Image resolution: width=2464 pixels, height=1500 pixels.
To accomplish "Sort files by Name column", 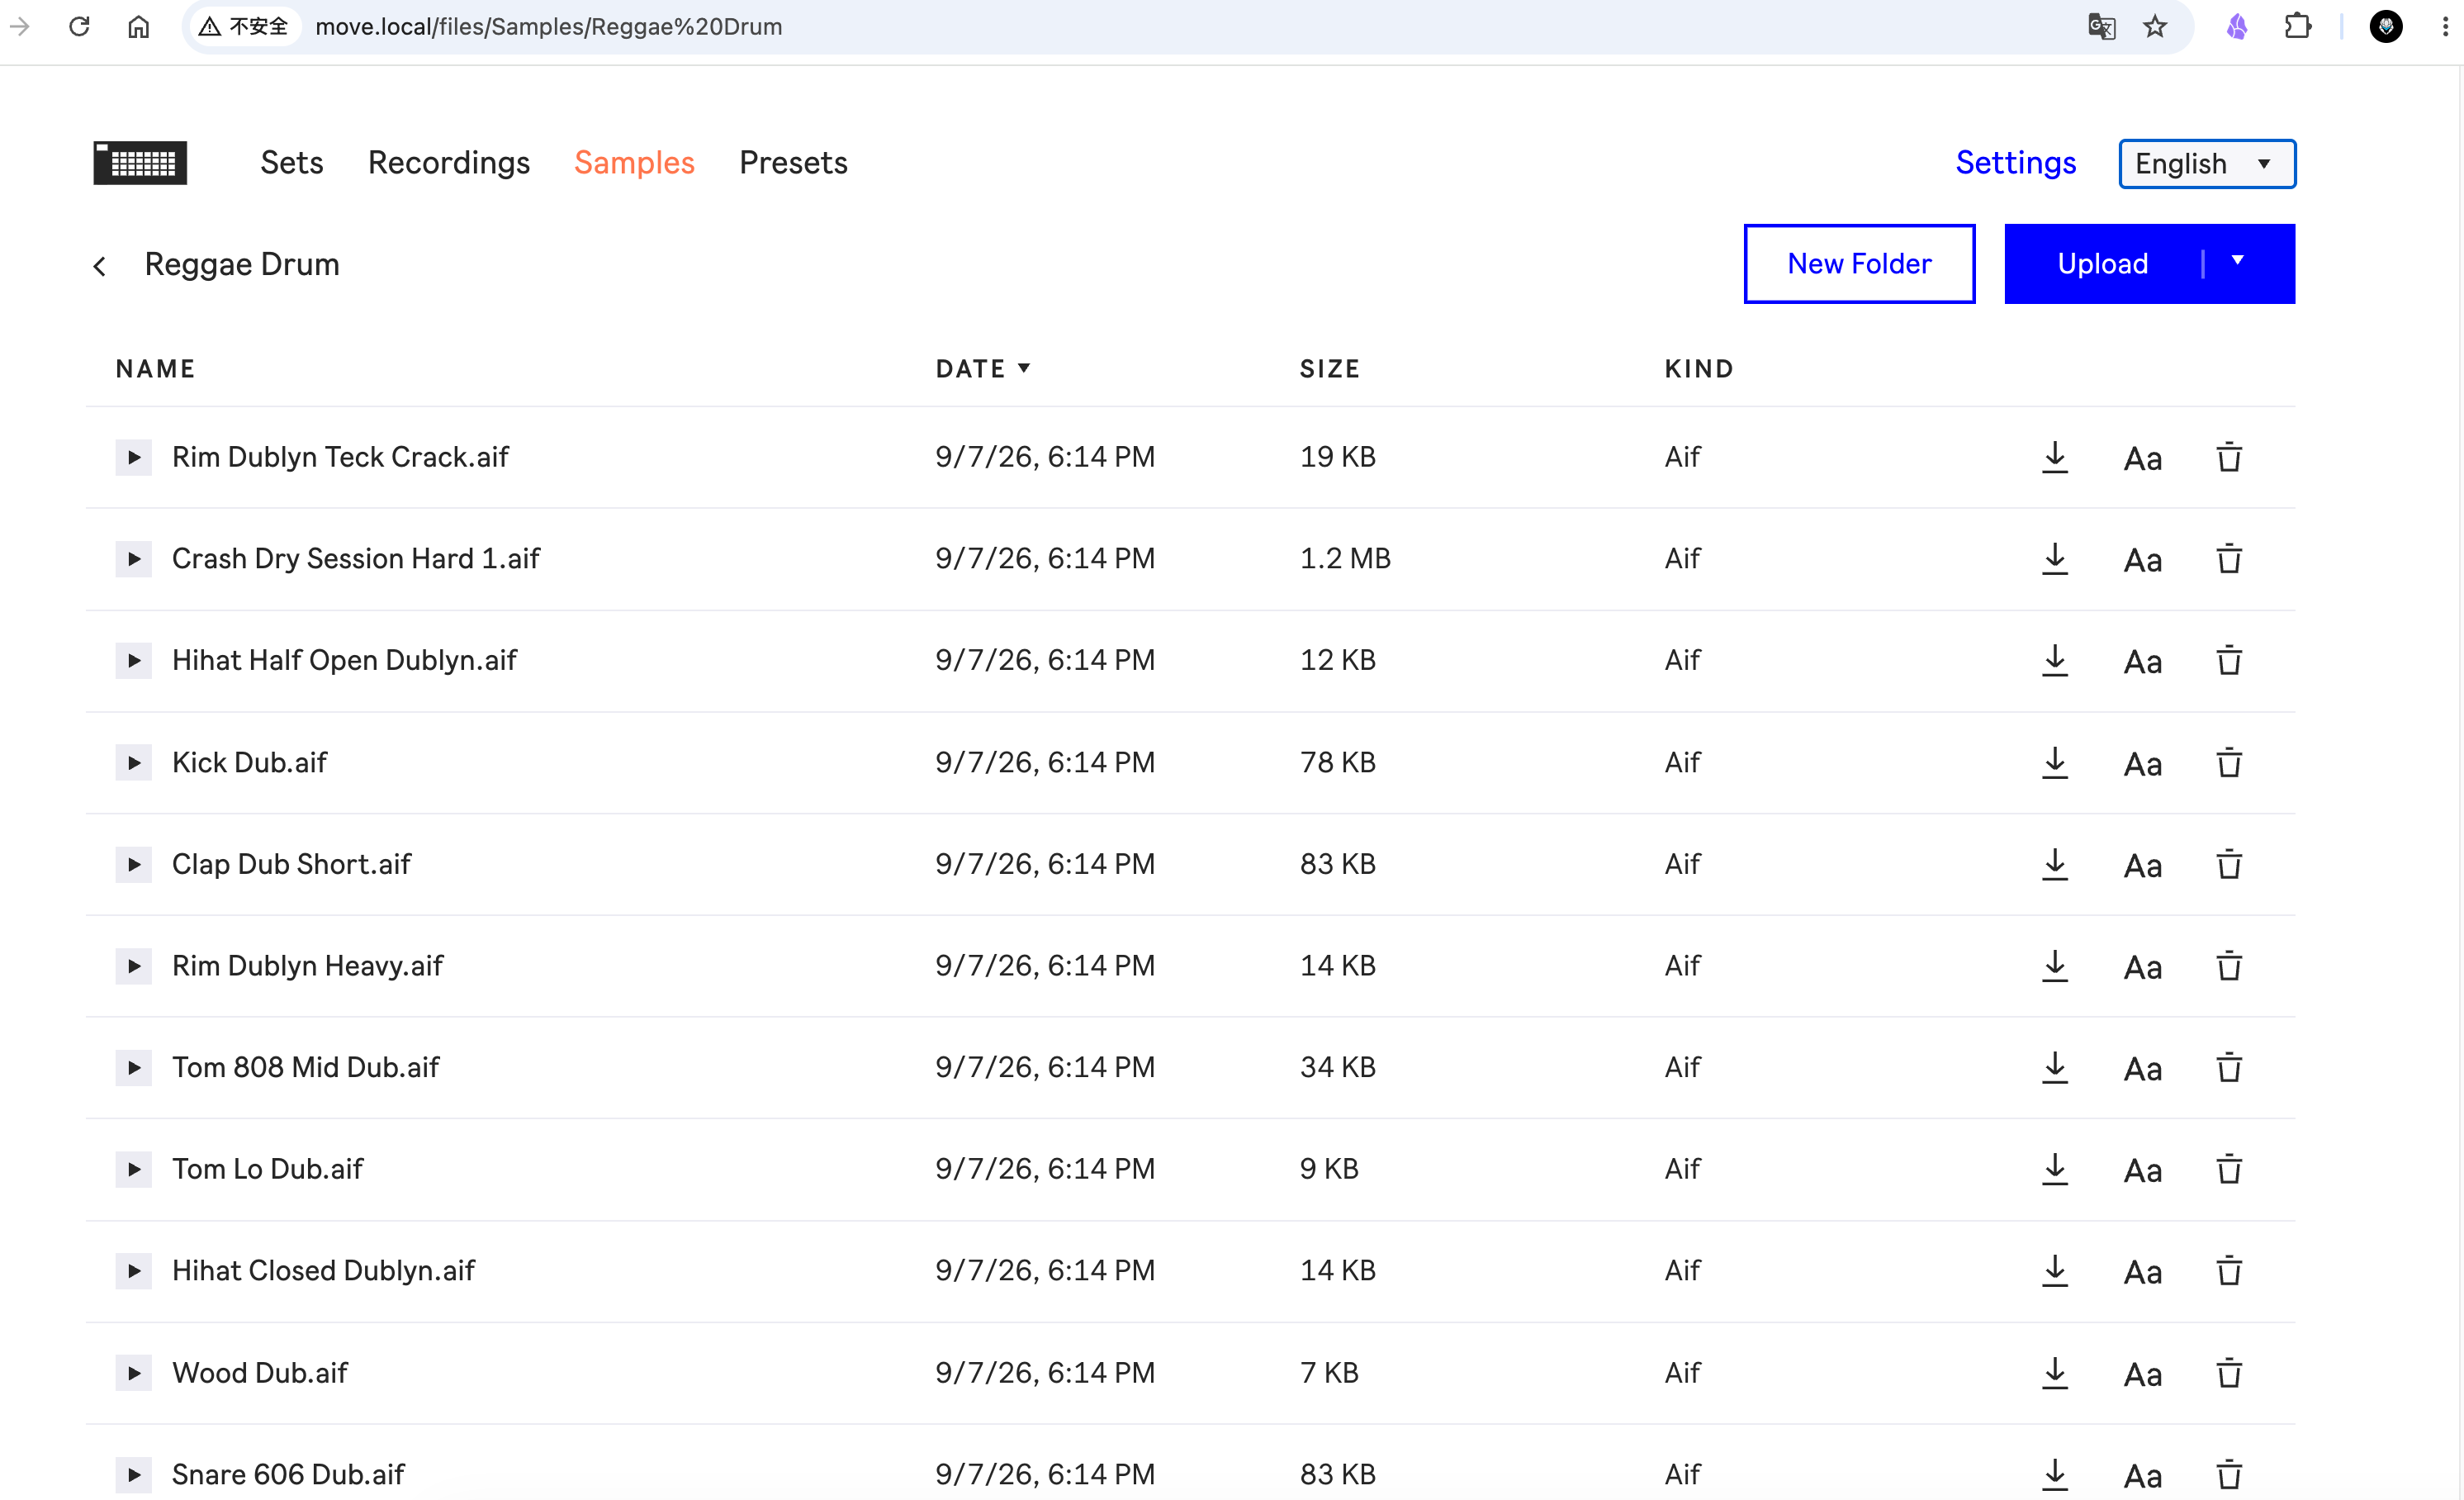I will click(x=155, y=369).
